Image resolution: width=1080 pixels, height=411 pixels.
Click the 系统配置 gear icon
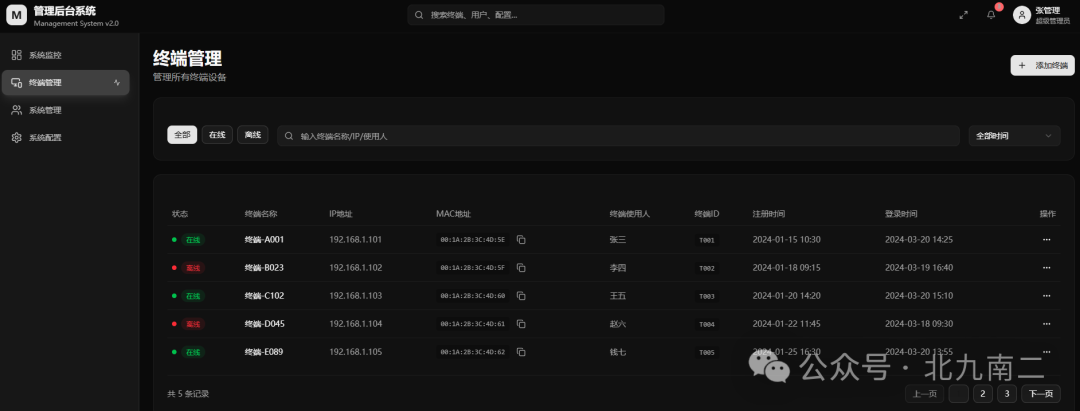click(17, 138)
